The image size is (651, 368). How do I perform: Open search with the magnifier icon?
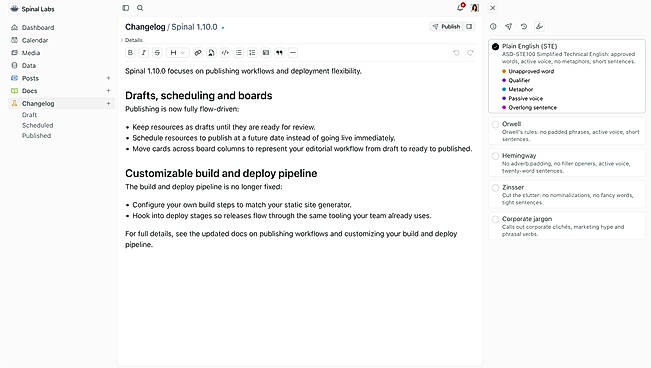pyautogui.click(x=140, y=8)
